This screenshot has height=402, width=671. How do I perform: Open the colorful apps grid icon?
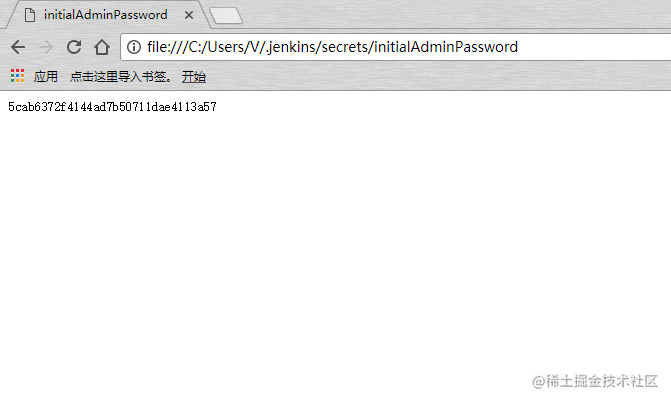(18, 76)
